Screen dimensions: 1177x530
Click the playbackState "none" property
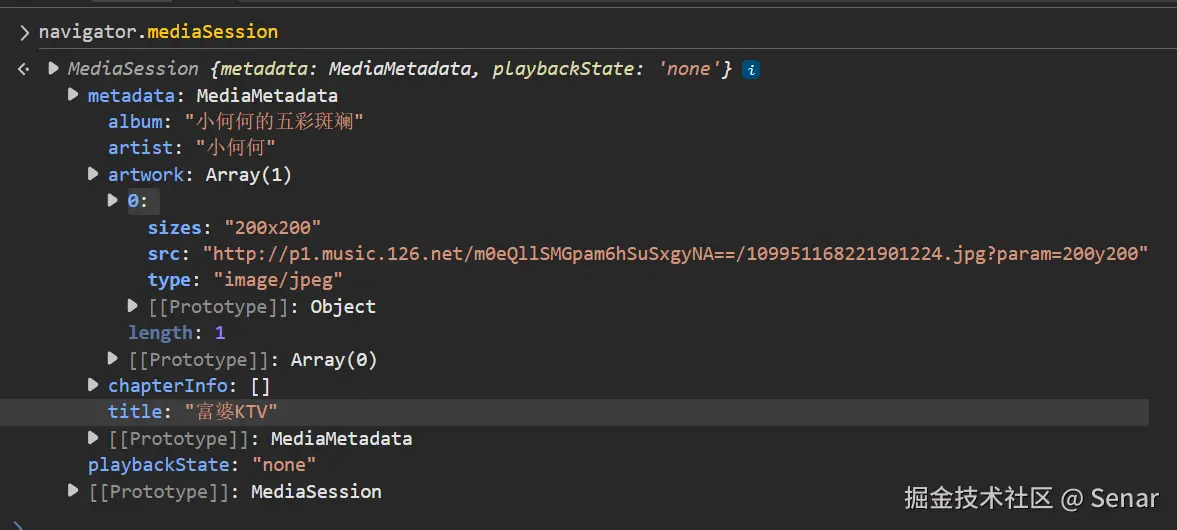tap(202, 464)
